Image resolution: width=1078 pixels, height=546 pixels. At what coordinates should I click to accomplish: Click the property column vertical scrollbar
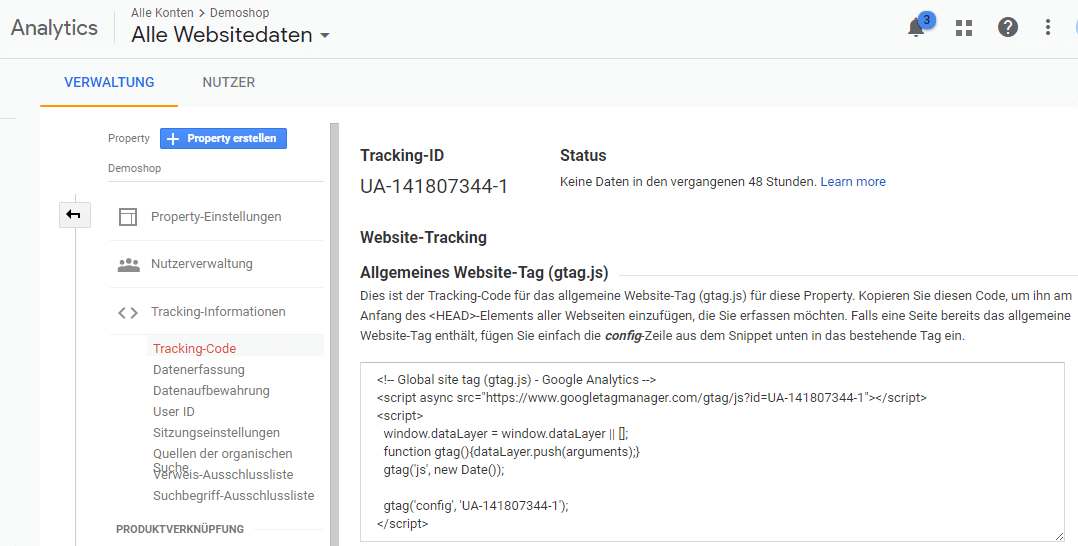[x=335, y=334]
